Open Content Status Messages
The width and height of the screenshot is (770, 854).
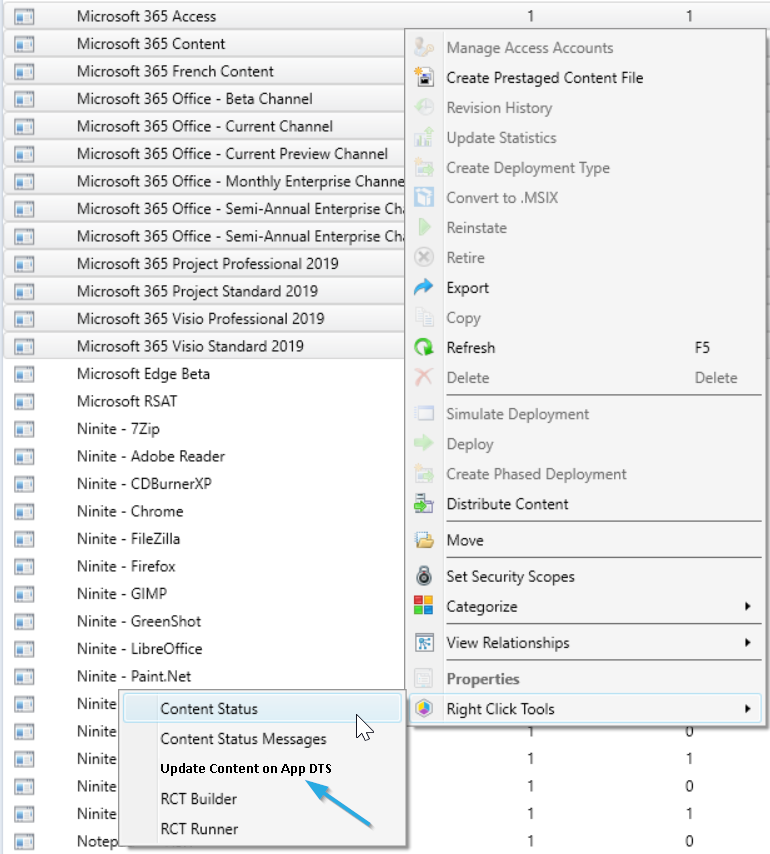point(243,739)
